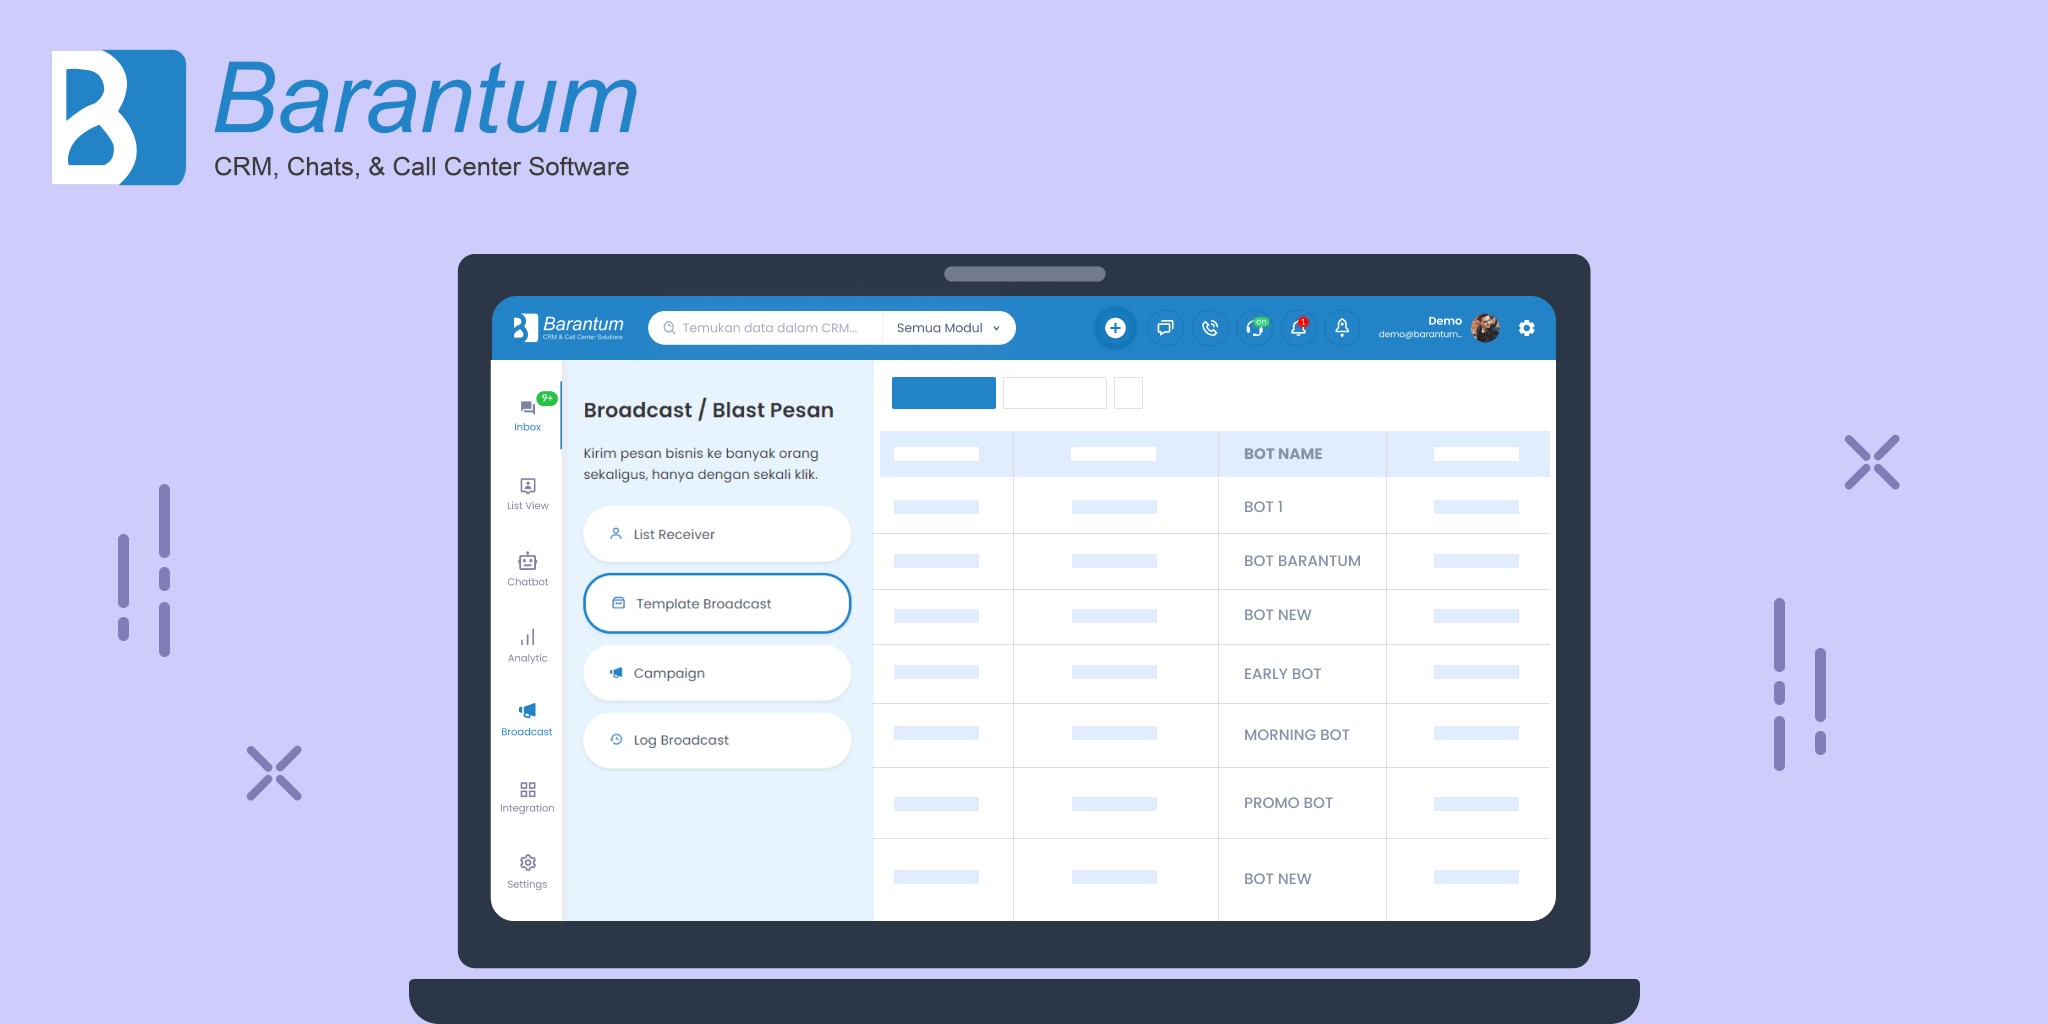
Task: Click the Broadcast / Blast Pesan heading
Action: click(x=708, y=410)
